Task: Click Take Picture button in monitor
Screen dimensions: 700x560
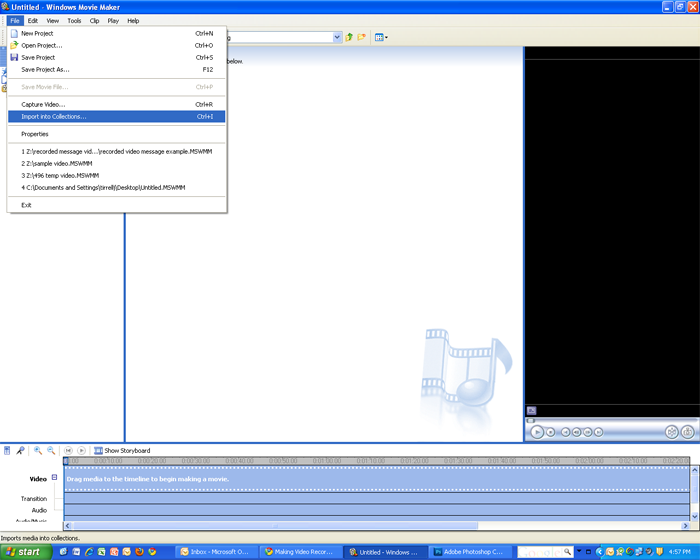Action: [688, 432]
